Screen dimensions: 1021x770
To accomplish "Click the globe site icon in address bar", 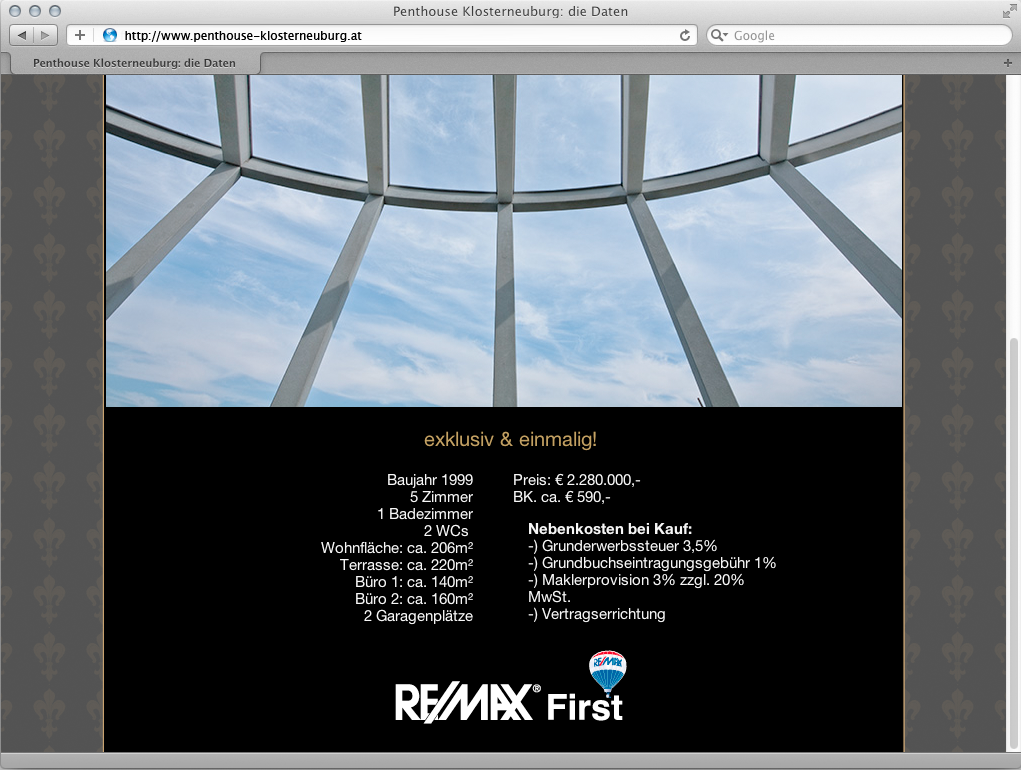I will [110, 35].
